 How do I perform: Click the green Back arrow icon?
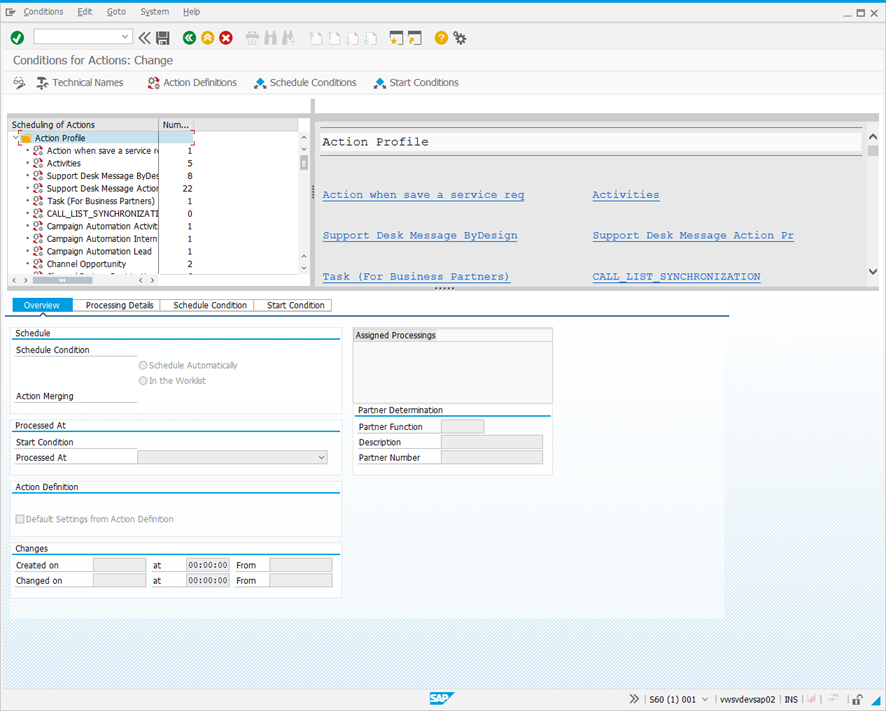[189, 38]
